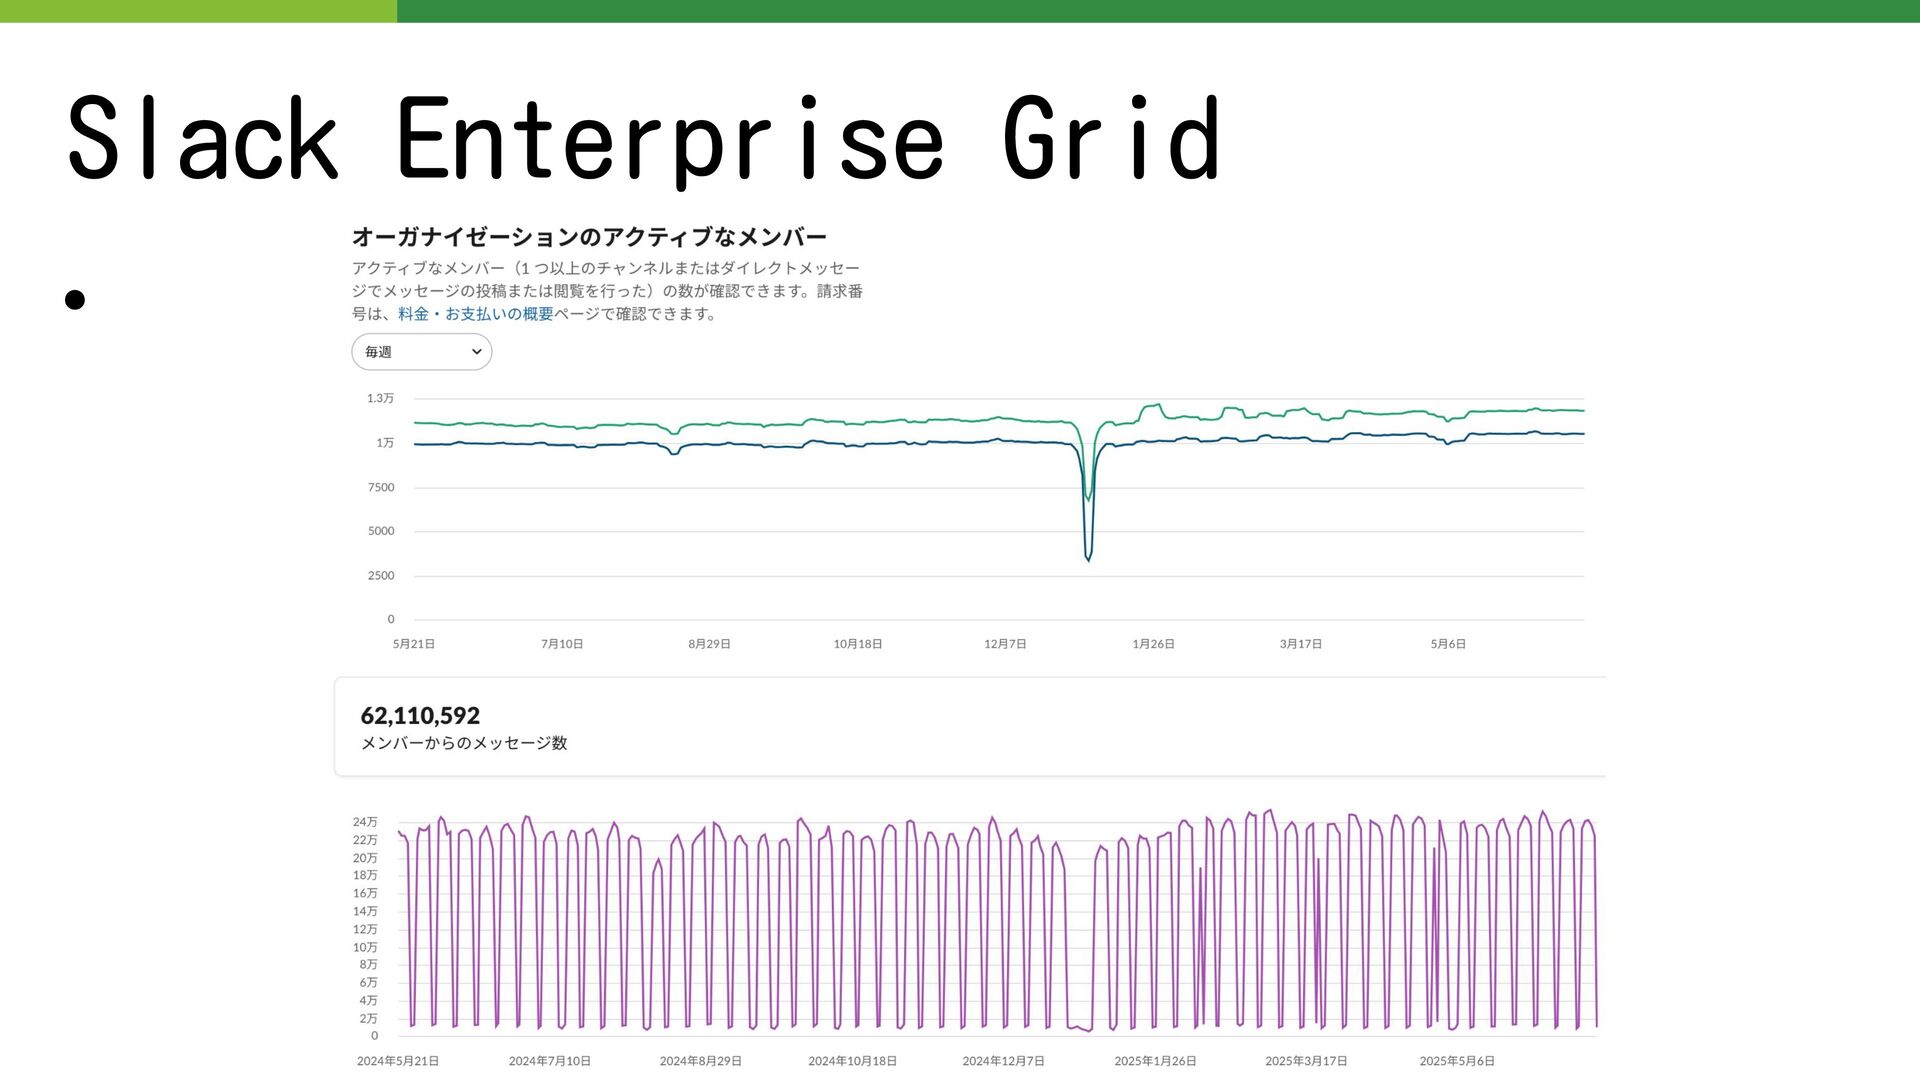Click the 2025年1月26日 date label
Image resolution: width=1920 pixels, height=1081 pixels.
point(1155,1061)
